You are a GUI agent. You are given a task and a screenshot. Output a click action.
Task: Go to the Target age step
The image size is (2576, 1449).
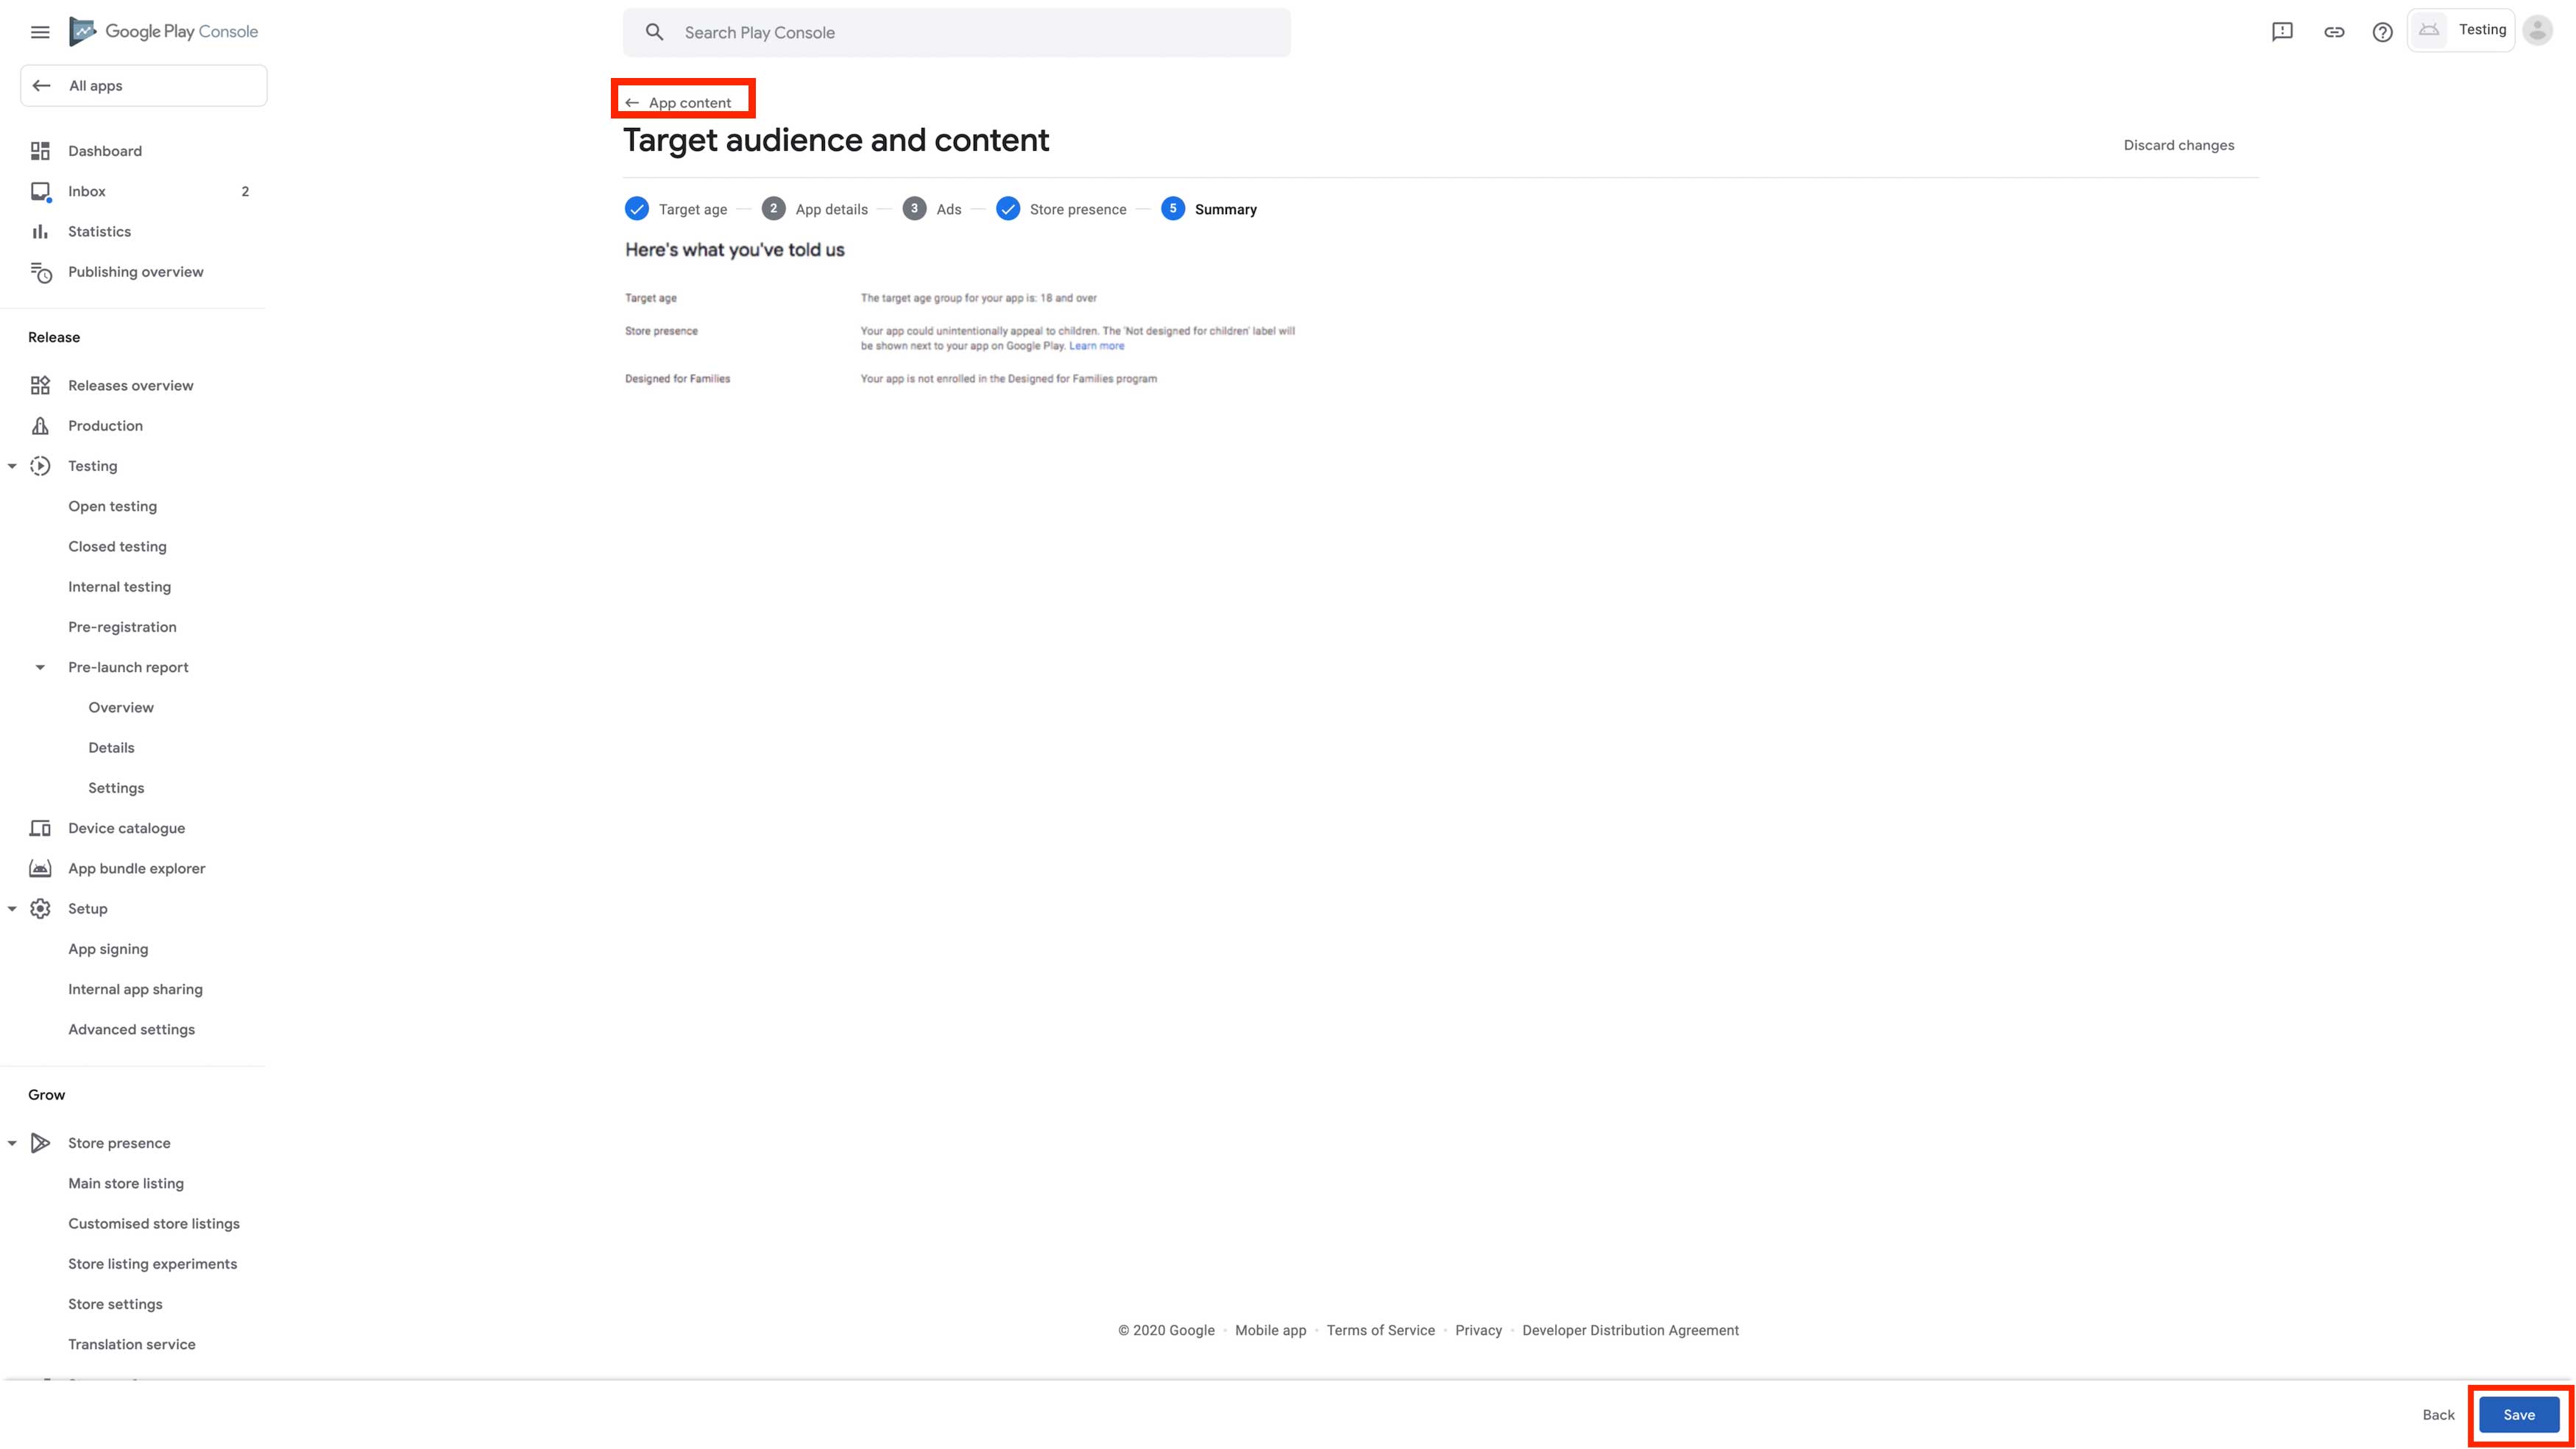676,209
